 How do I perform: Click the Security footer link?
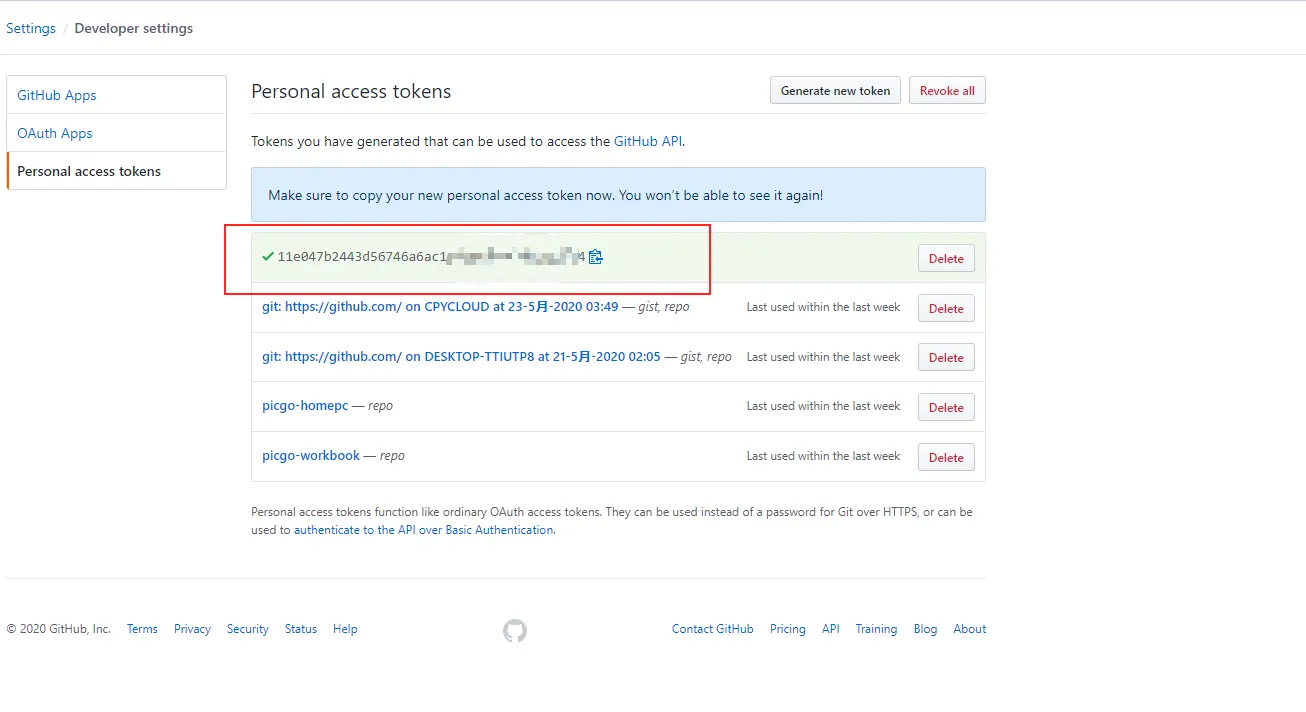point(248,629)
